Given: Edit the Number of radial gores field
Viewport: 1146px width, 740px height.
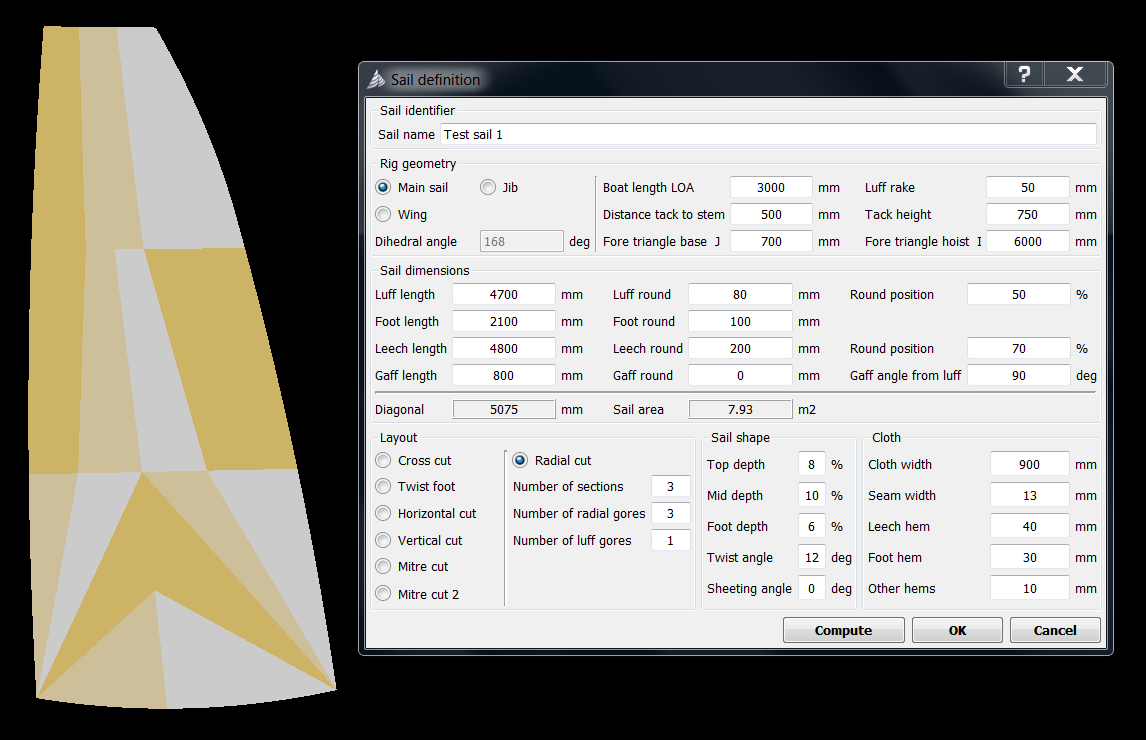Looking at the screenshot, I should coord(670,513).
